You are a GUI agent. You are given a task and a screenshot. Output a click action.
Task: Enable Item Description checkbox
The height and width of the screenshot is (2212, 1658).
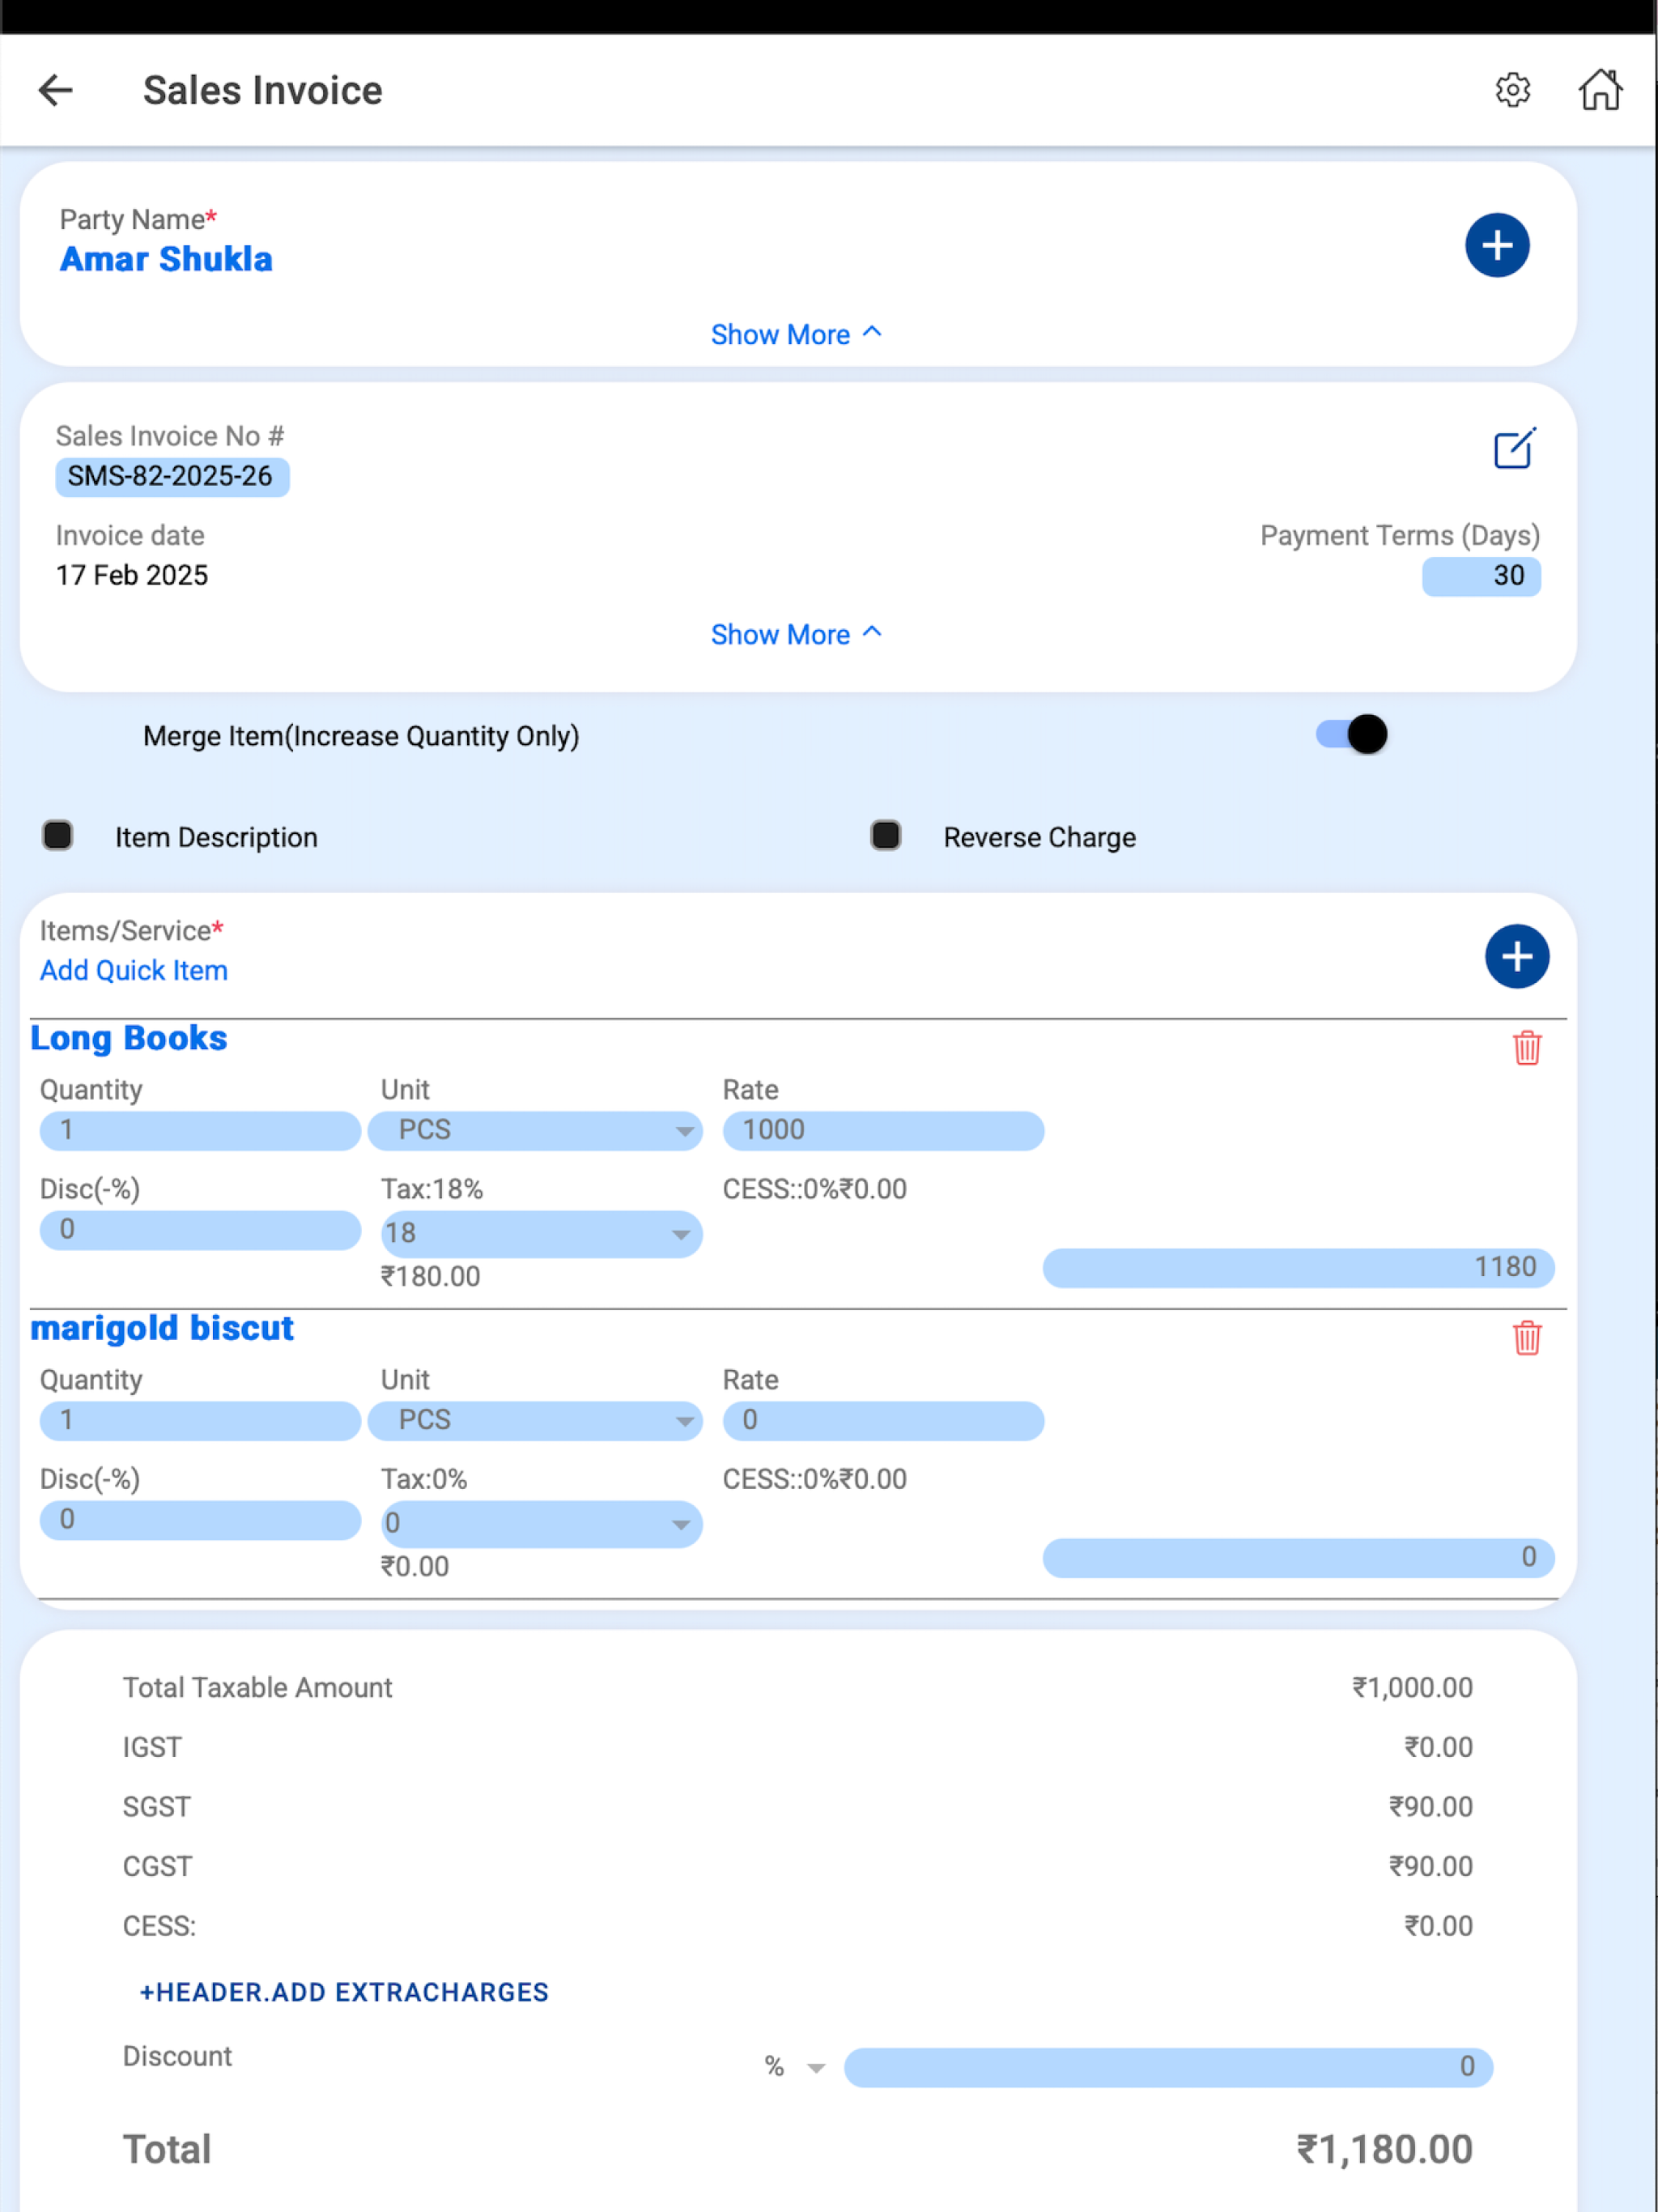tap(58, 835)
